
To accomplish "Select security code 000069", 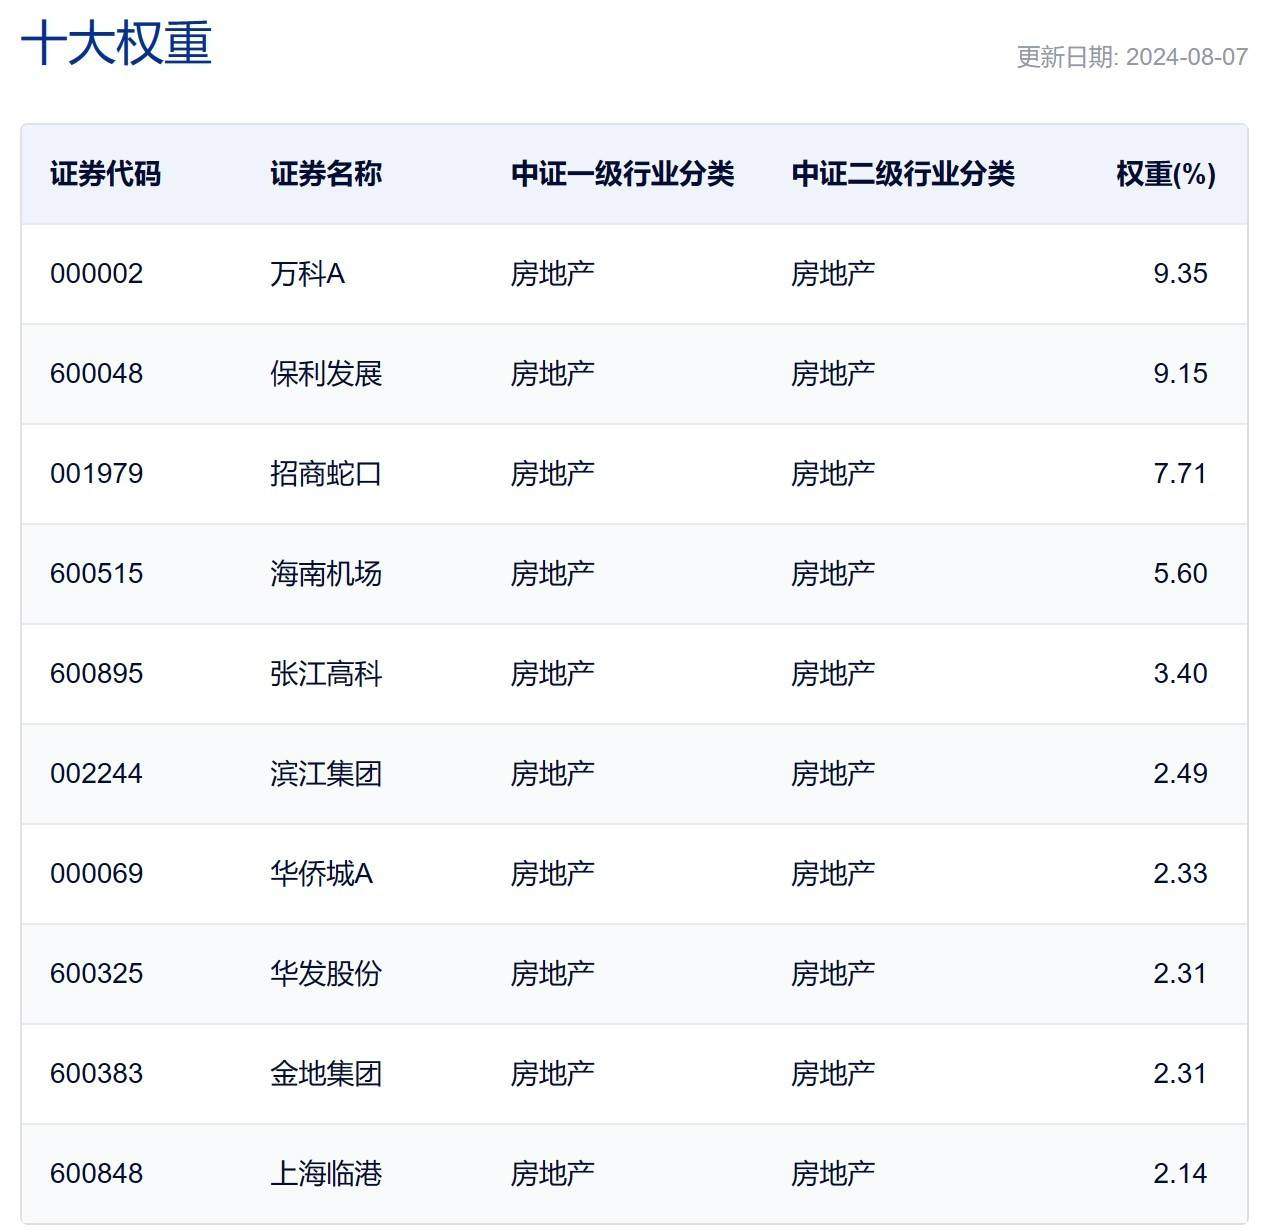I will click(97, 874).
